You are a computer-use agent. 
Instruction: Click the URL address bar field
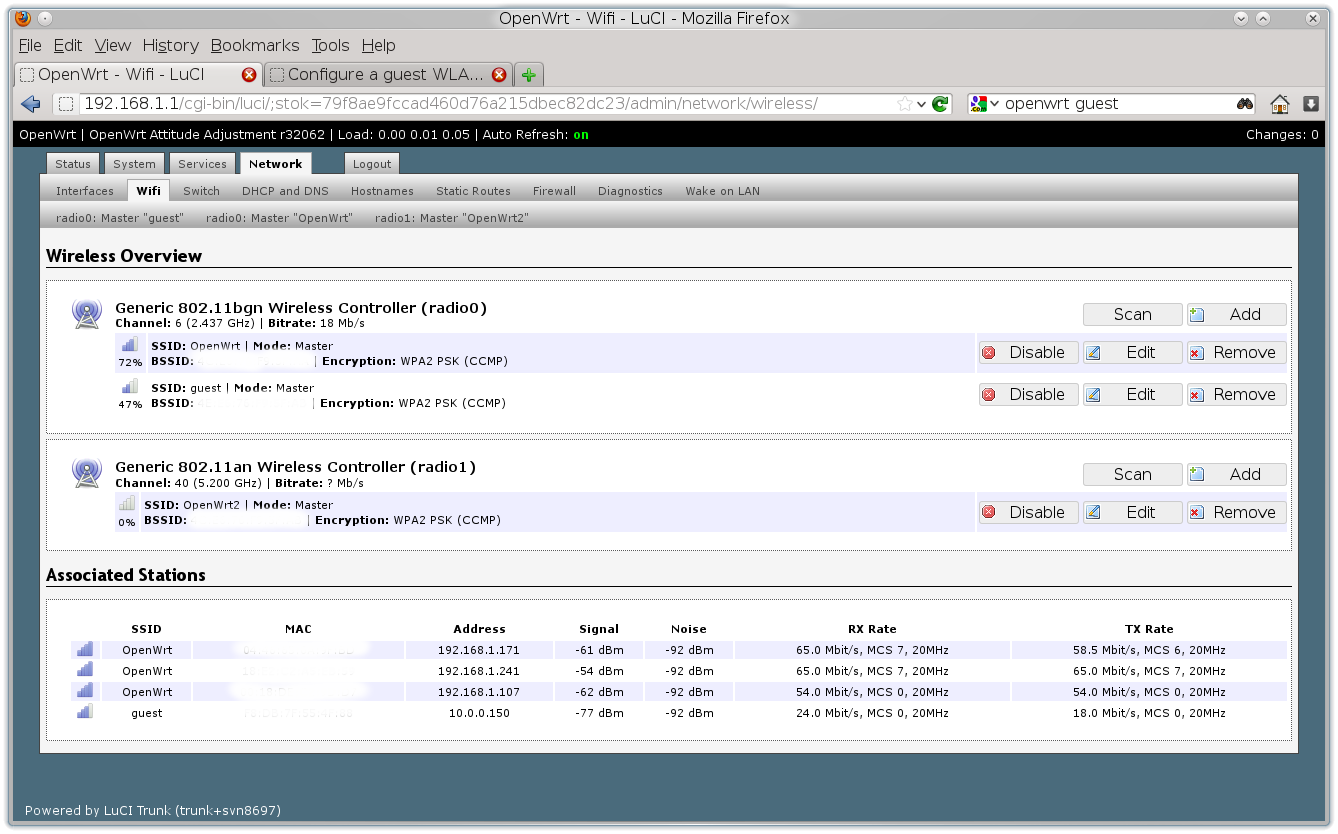click(480, 104)
